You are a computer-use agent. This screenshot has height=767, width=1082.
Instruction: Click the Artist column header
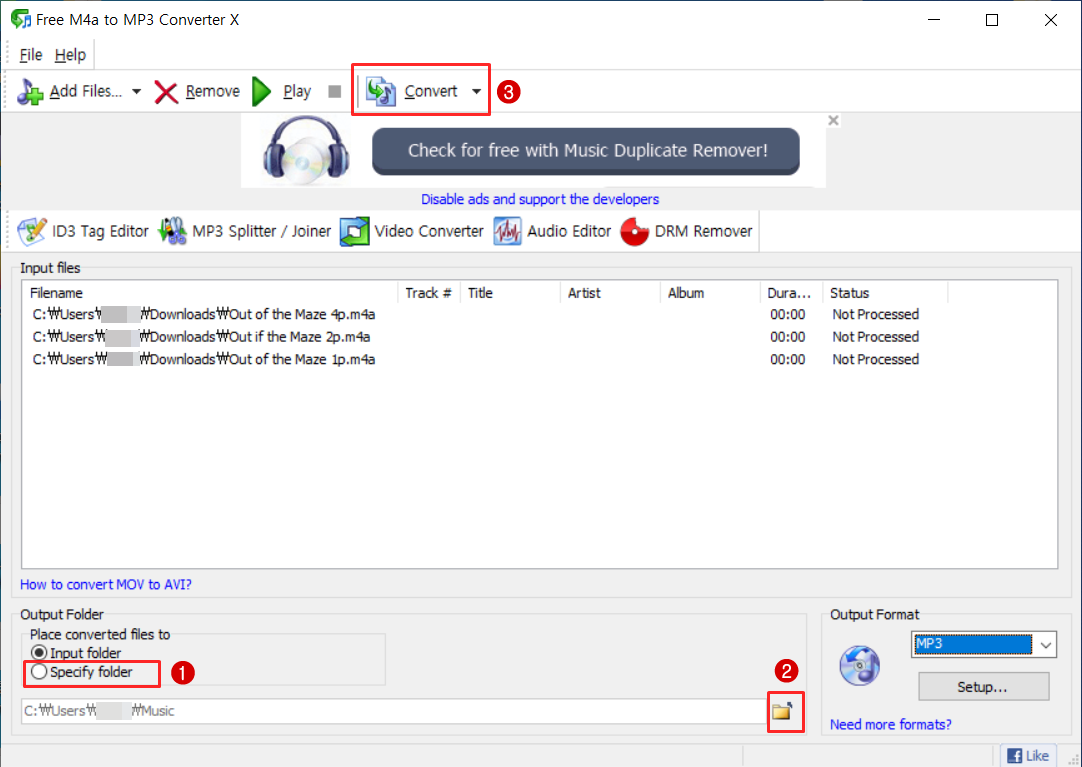click(x=610, y=293)
